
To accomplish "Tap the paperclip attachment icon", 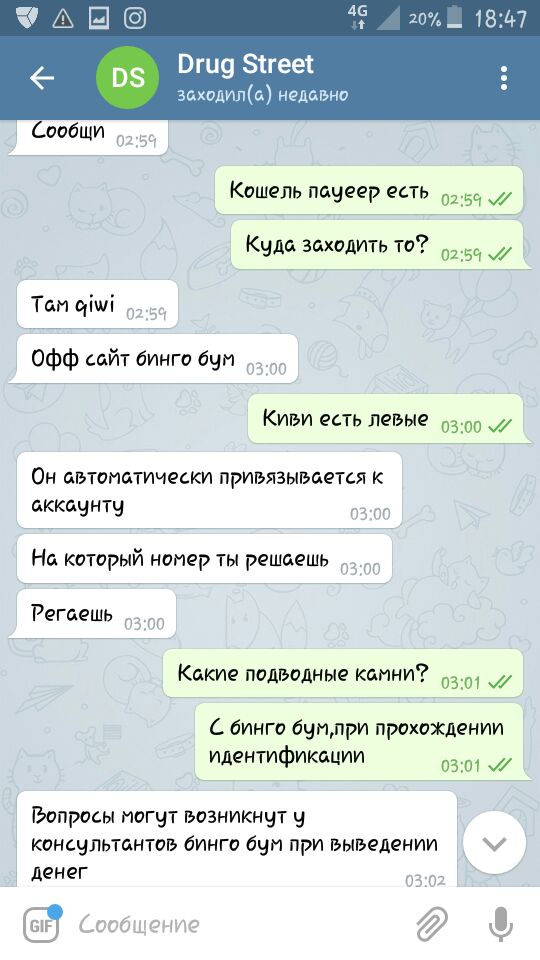I will pyautogui.click(x=432, y=924).
